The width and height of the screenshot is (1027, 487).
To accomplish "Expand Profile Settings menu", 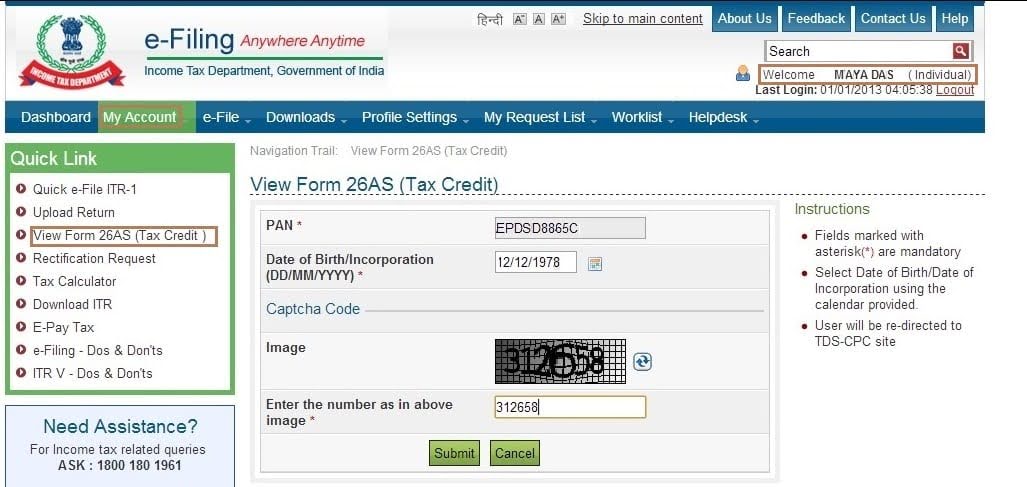I will 415,118.
